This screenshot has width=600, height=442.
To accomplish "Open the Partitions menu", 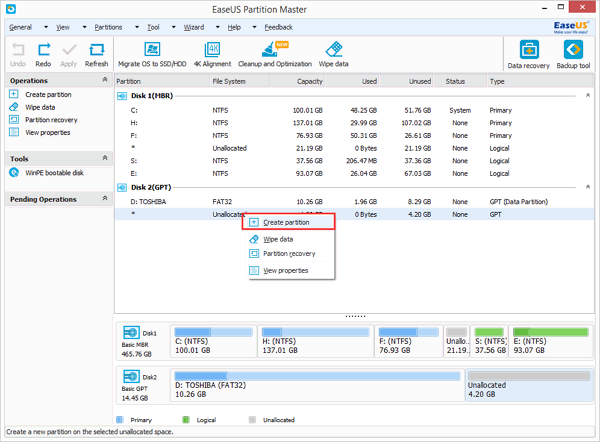I will point(108,27).
